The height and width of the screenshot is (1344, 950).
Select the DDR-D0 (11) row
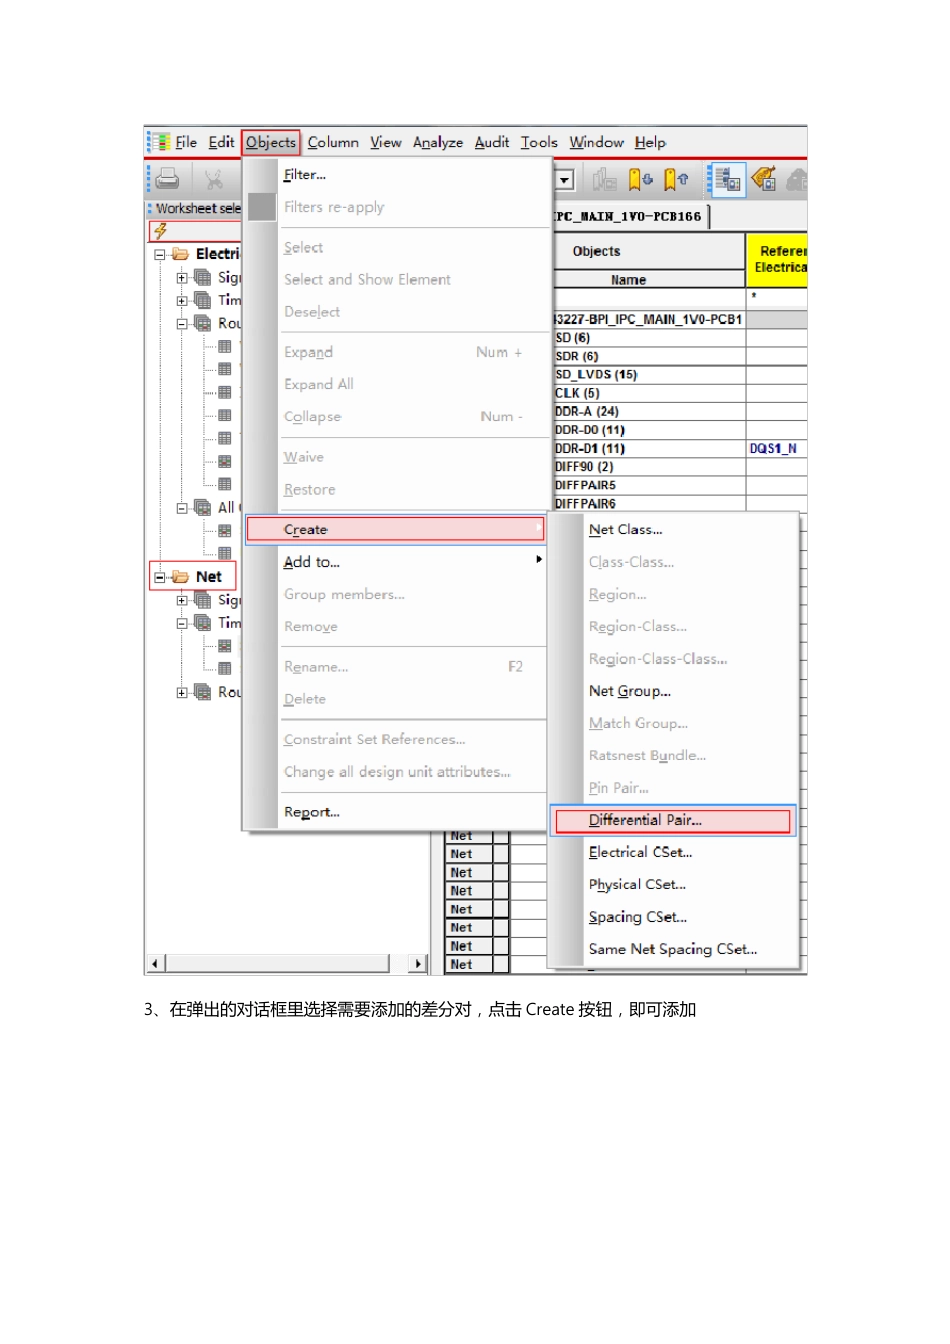(649, 430)
